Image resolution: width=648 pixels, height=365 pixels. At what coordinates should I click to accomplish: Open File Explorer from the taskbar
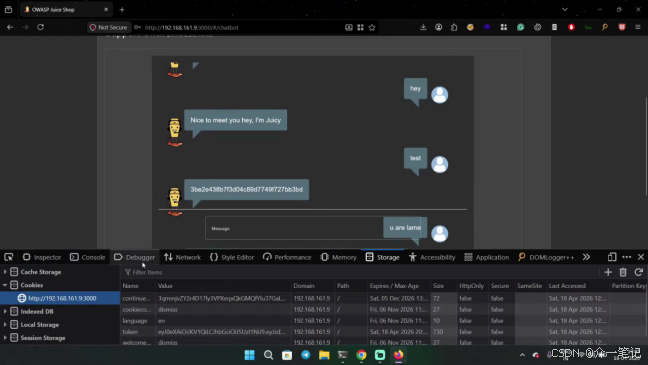coord(324,355)
